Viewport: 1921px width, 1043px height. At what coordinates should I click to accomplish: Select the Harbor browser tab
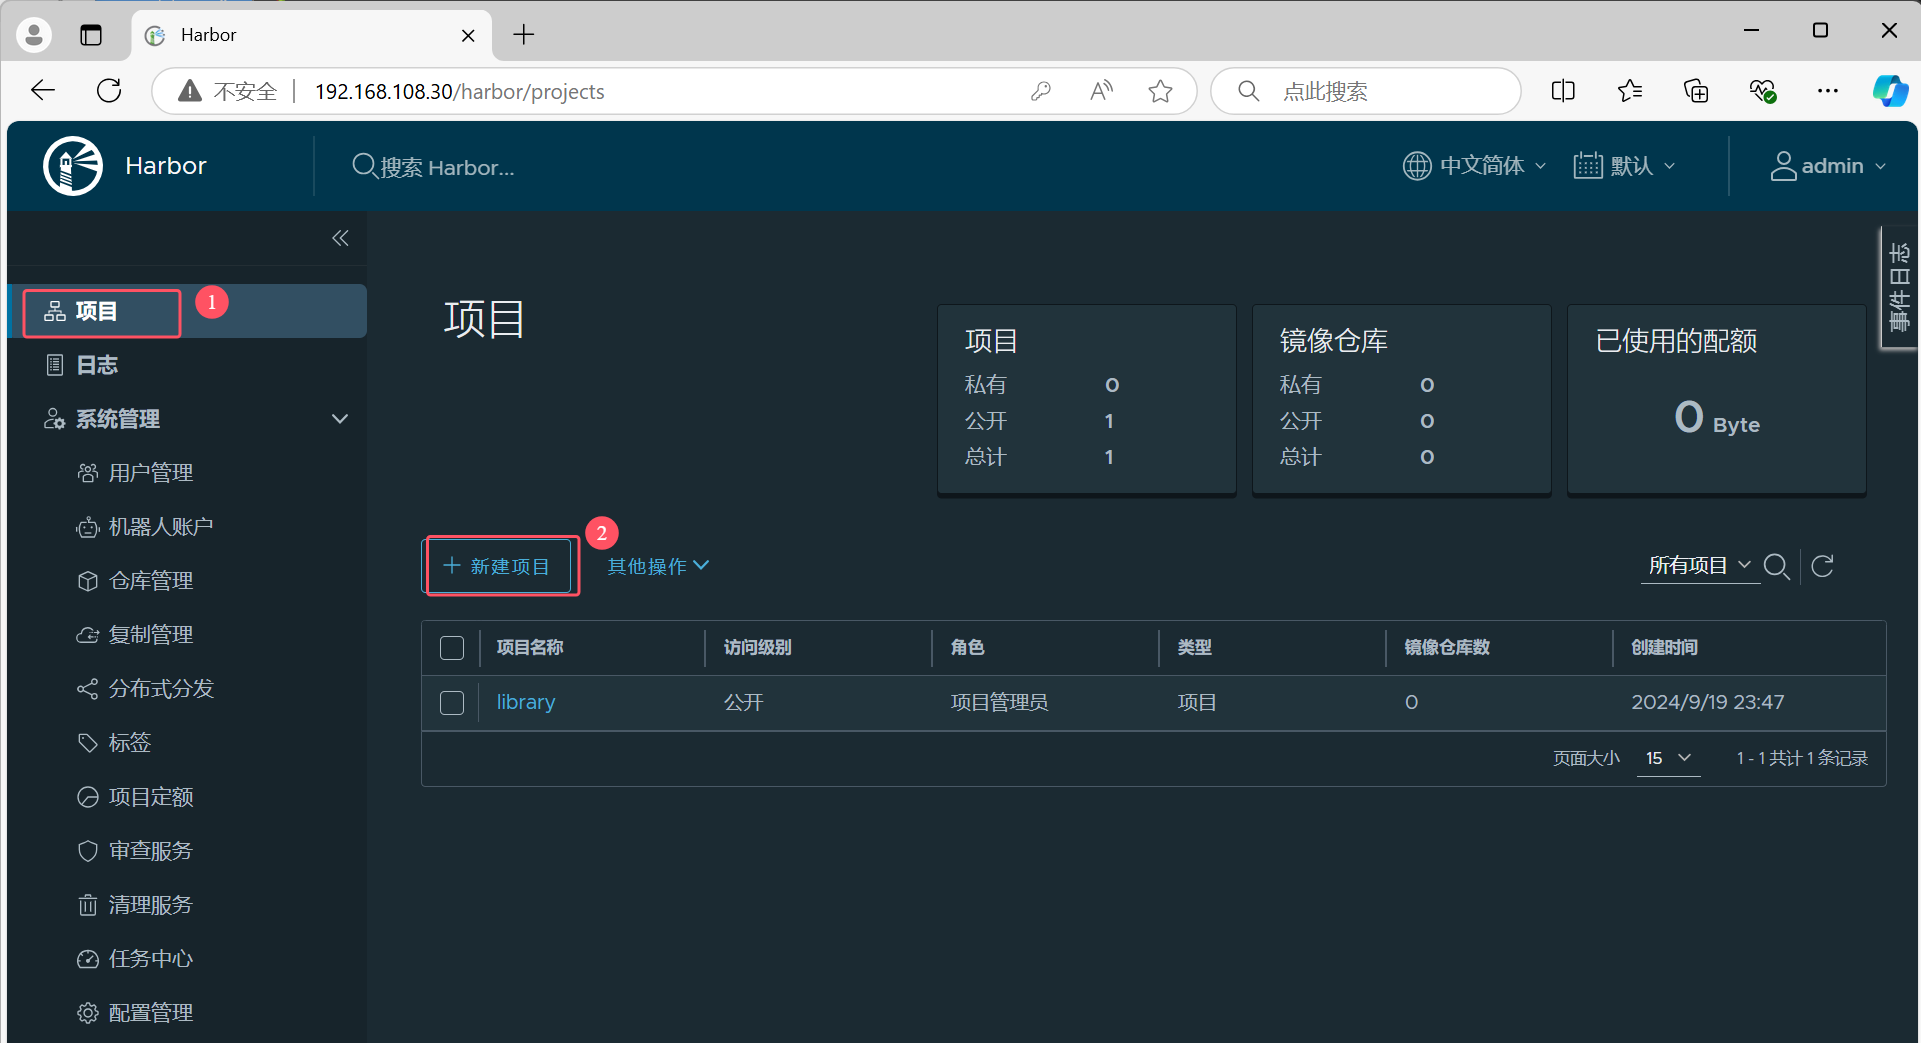[x=310, y=35]
